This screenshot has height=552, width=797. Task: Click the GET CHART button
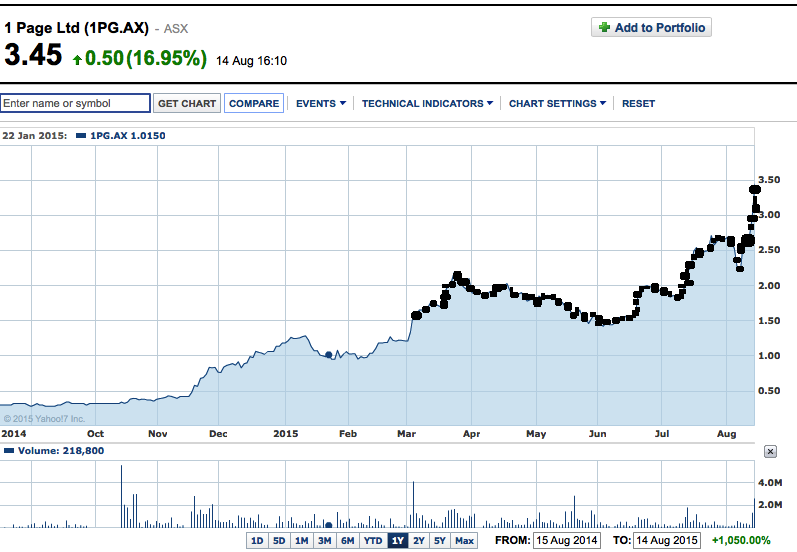[187, 103]
